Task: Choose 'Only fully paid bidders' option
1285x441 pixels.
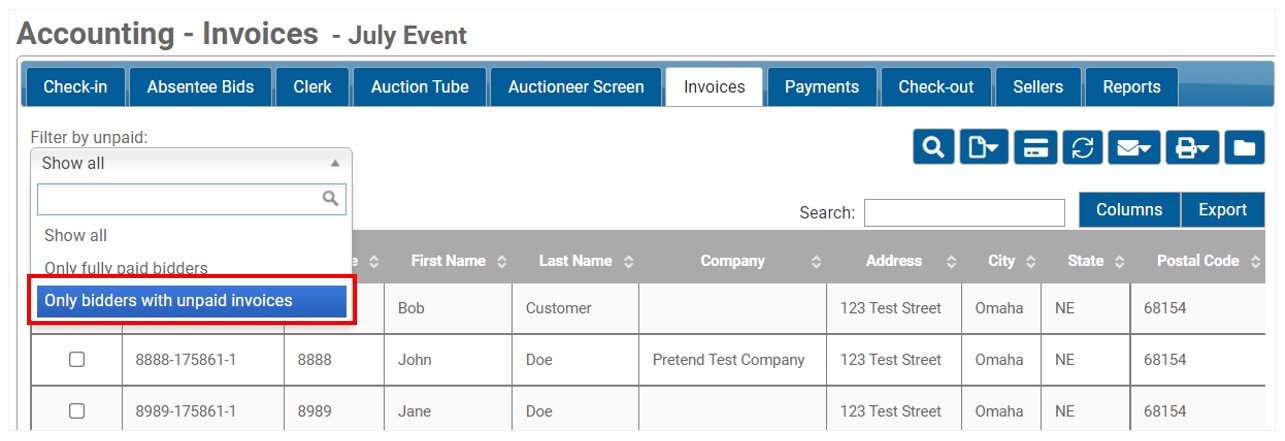Action: pyautogui.click(x=192, y=268)
